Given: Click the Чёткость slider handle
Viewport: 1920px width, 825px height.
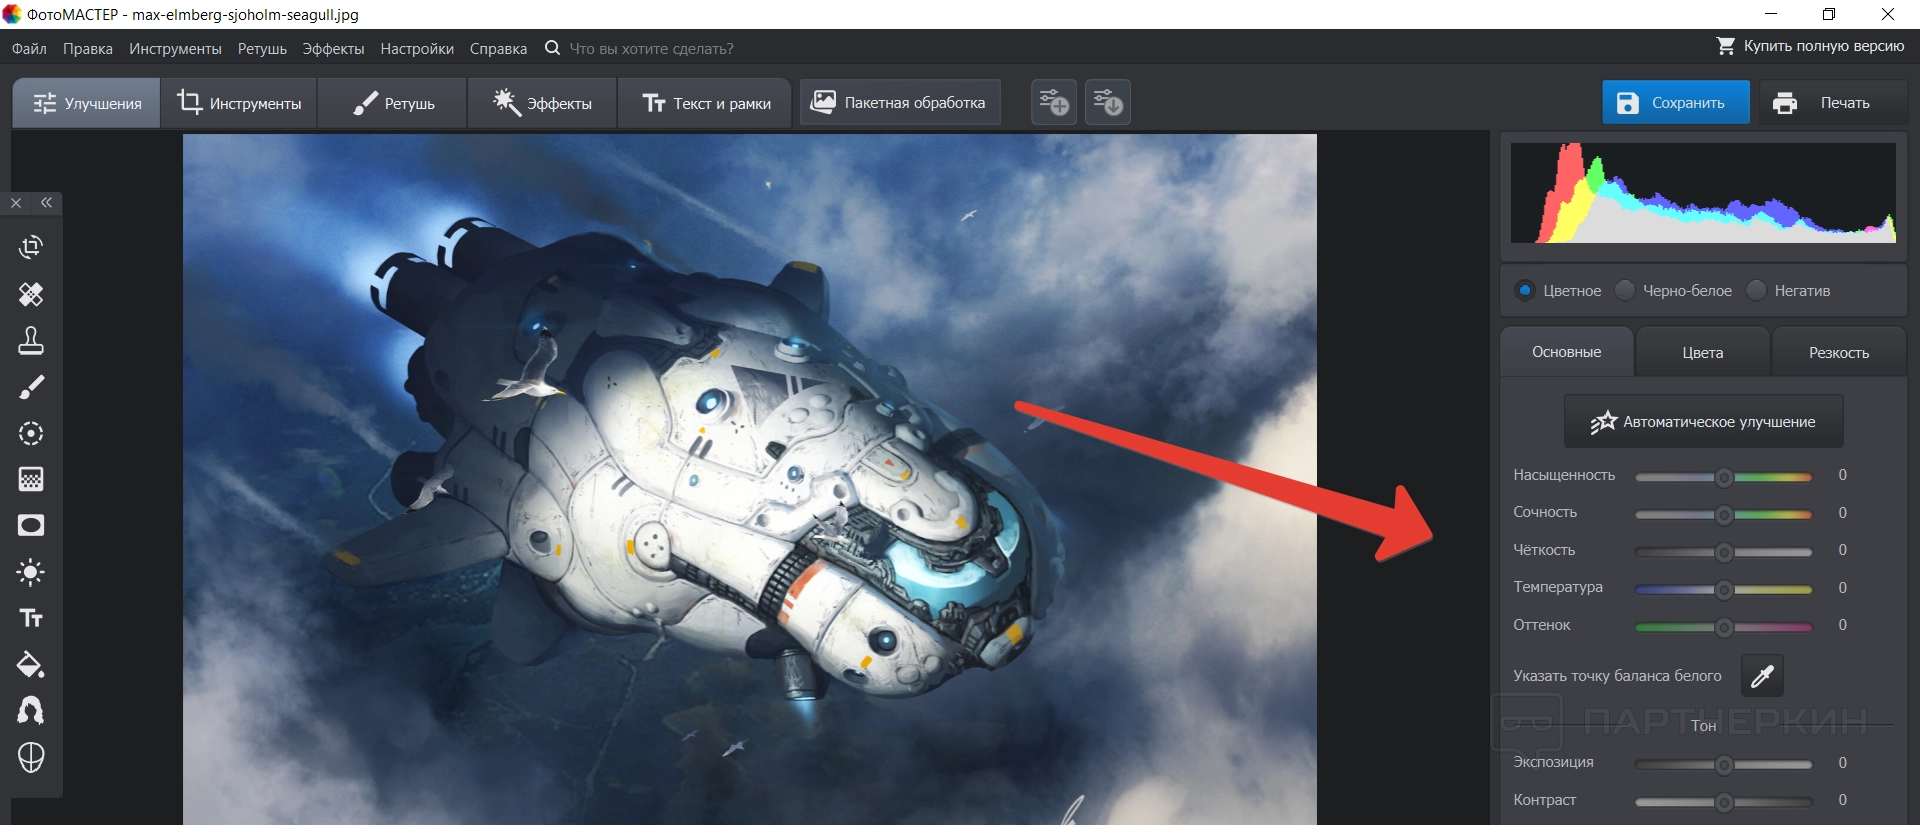Looking at the screenshot, I should coord(1724,552).
